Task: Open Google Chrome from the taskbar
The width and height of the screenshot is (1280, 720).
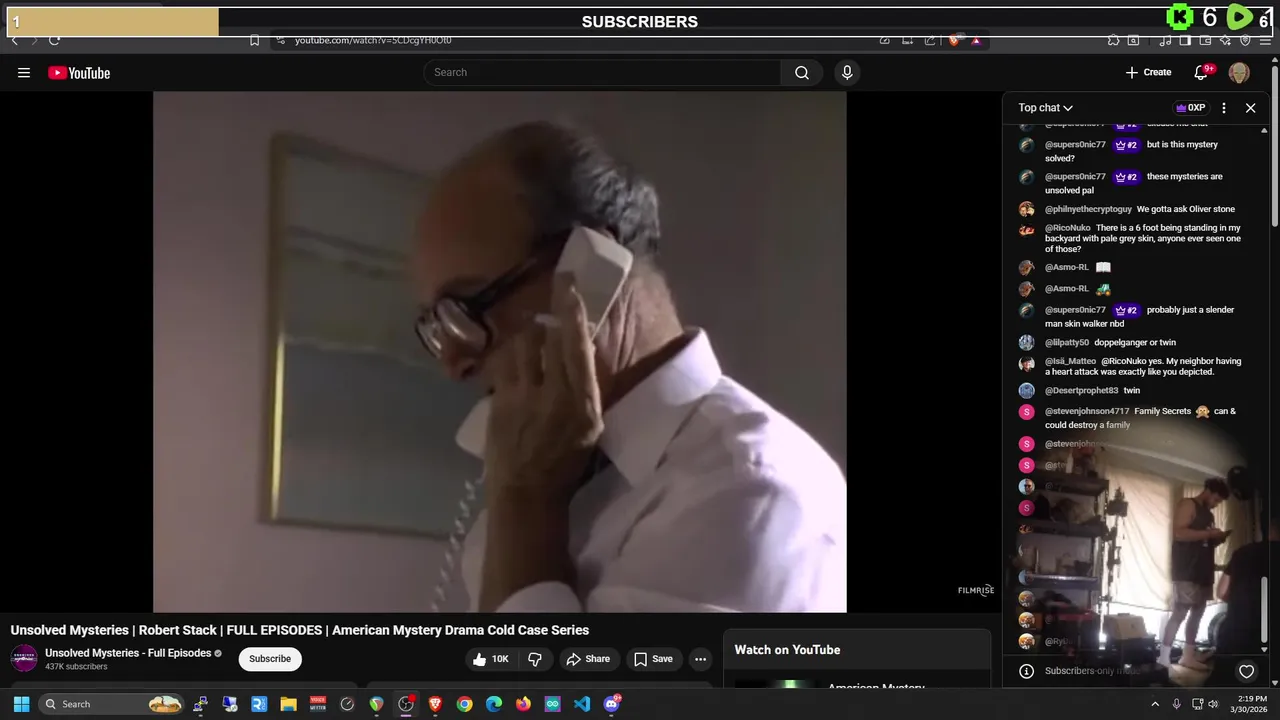Action: pos(464,704)
